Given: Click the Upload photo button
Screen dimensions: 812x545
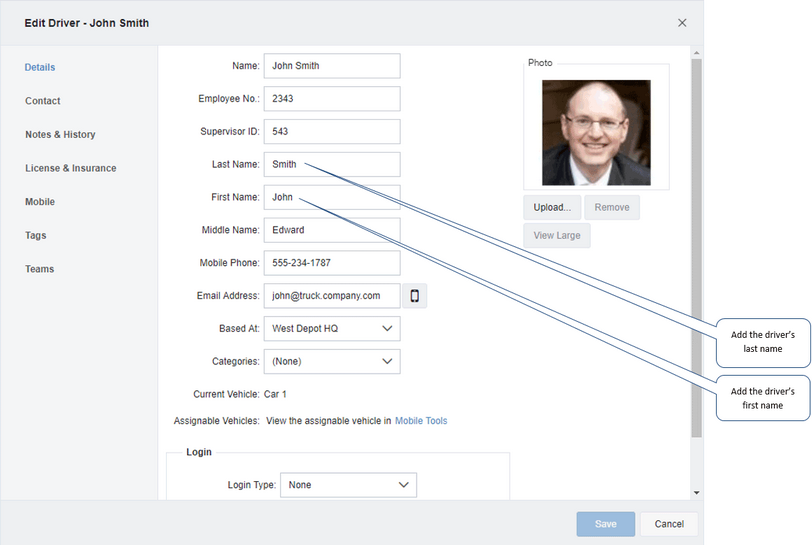Looking at the screenshot, I should coord(551,208).
